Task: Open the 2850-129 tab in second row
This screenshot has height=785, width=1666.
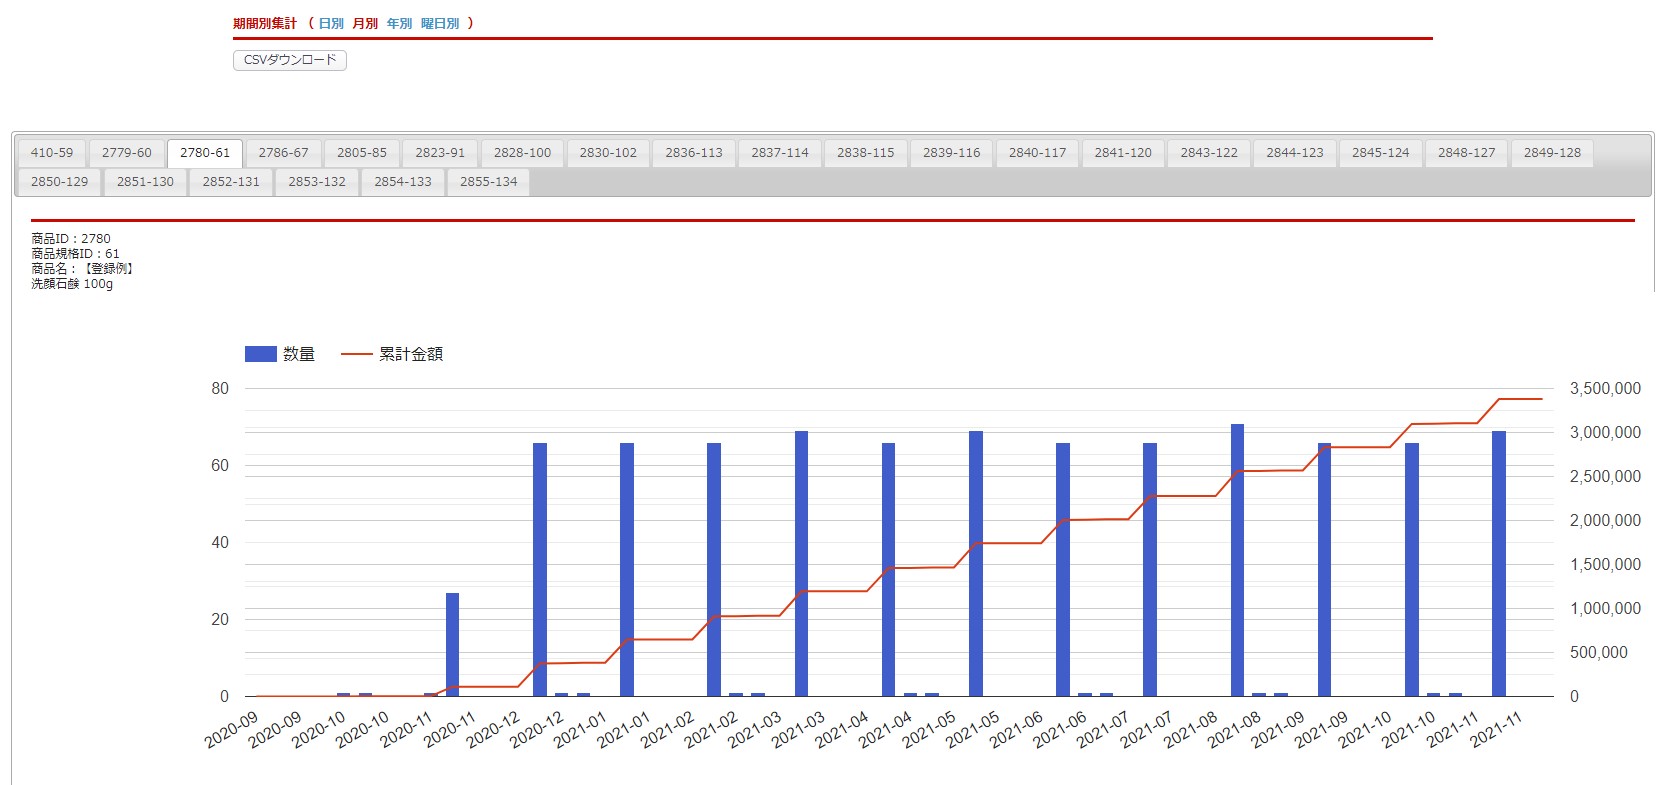Action: pos(59,182)
